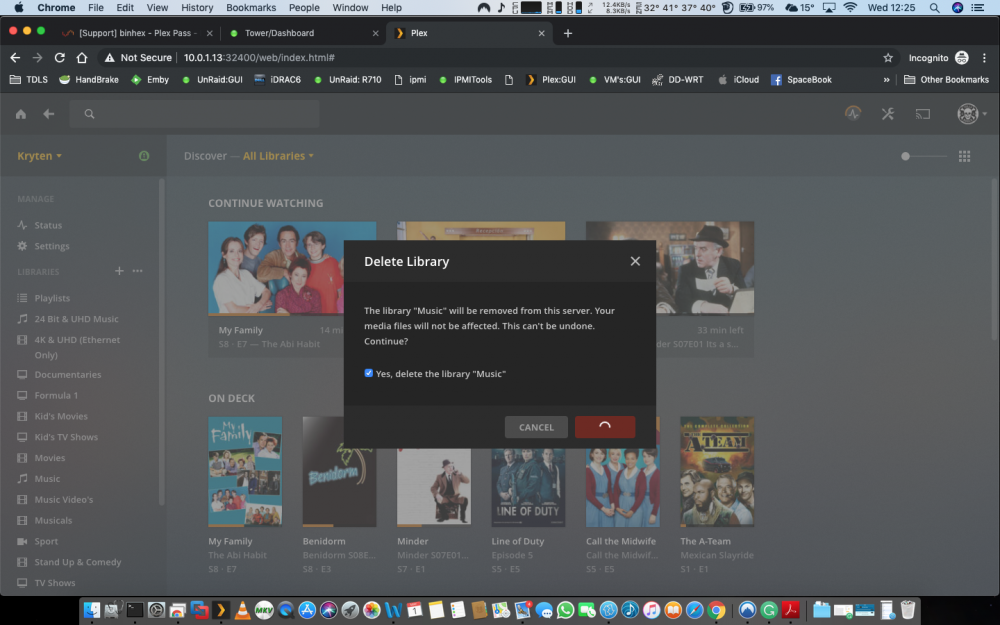Adjust the thumbnail size slider
This screenshot has height=625, width=1000.
pos(924,156)
